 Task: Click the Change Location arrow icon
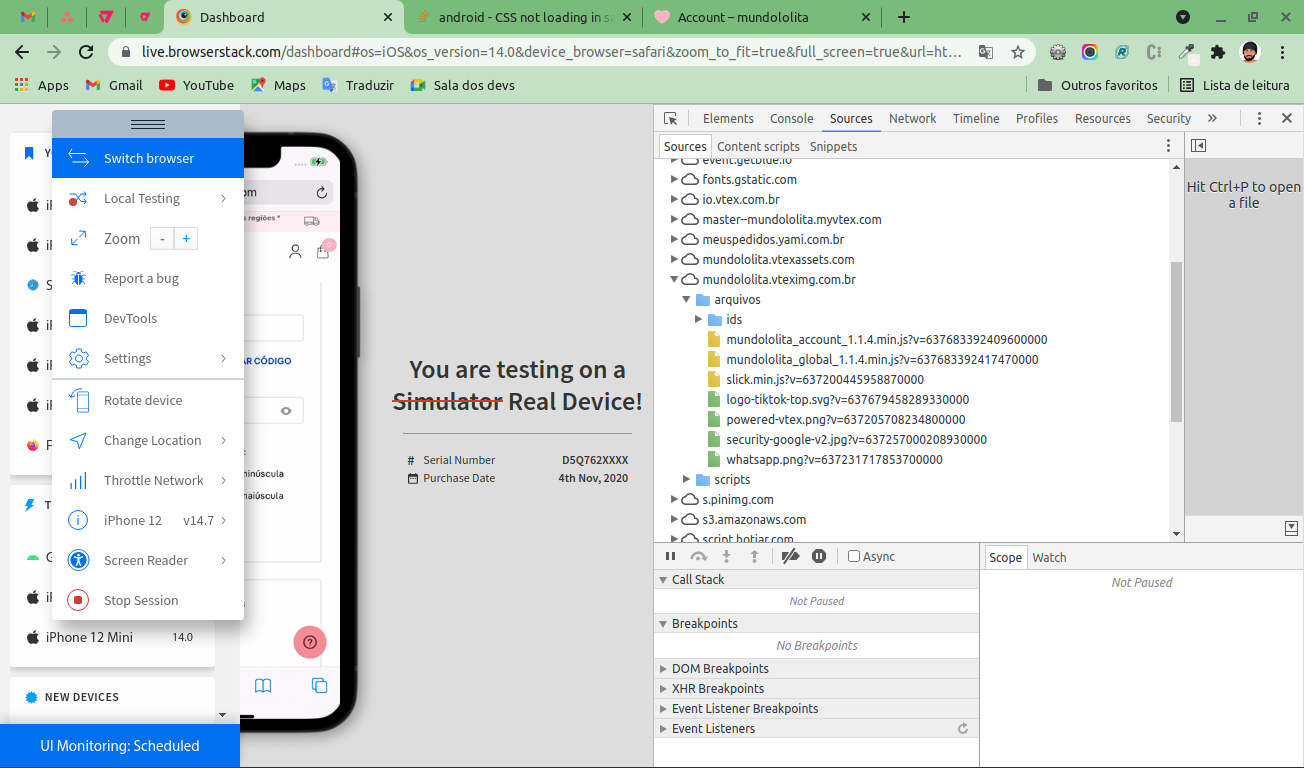point(78,440)
